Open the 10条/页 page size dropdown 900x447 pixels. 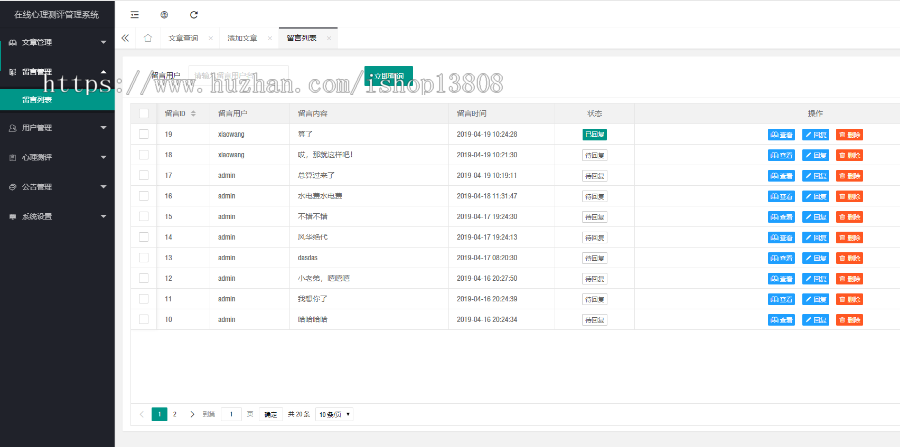pyautogui.click(x=335, y=414)
